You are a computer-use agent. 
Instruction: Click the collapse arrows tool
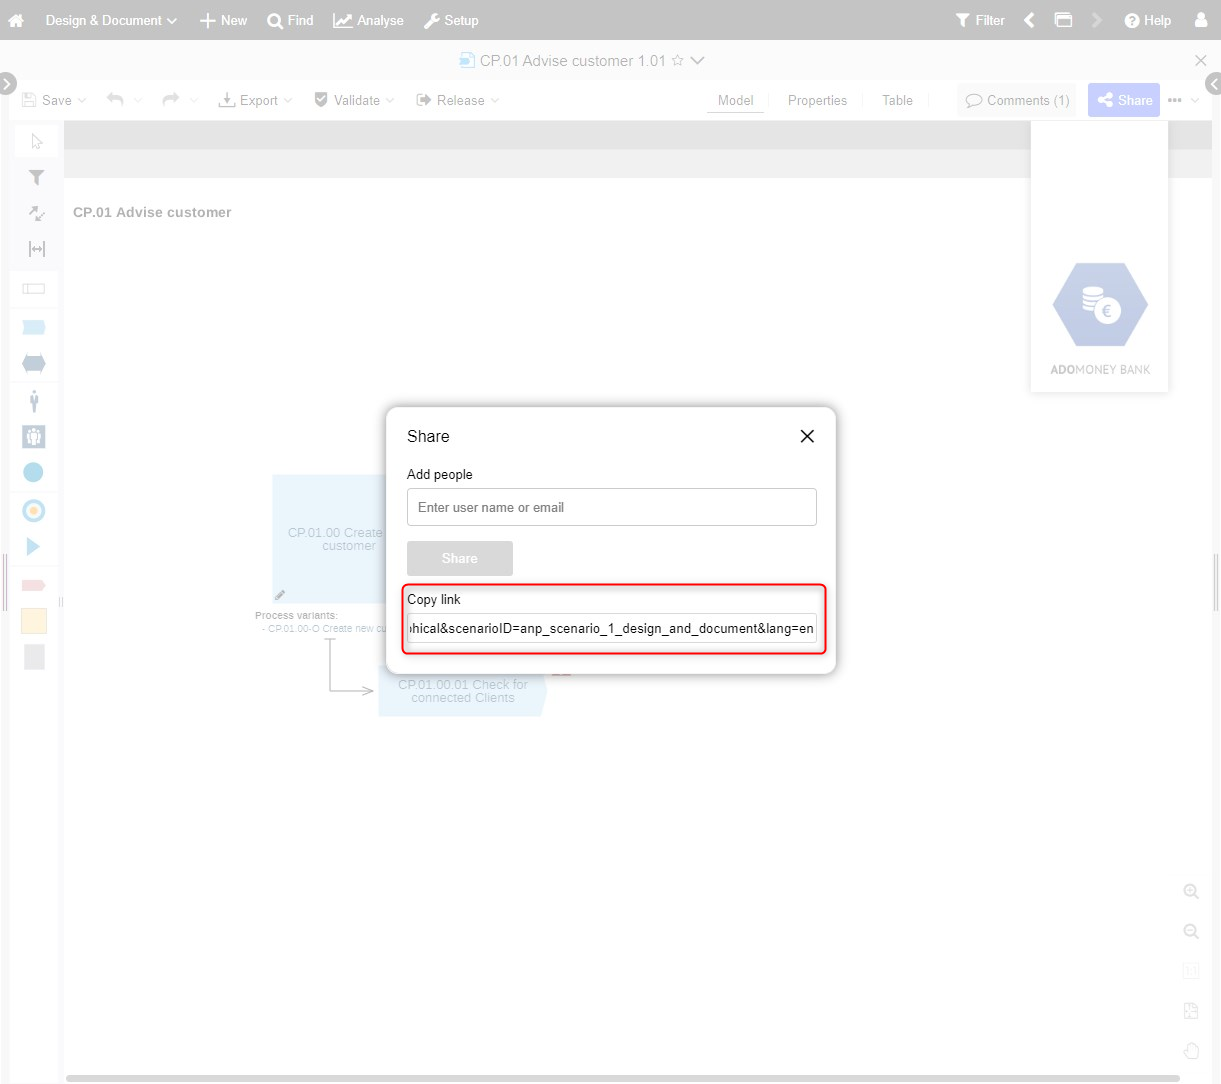(x=37, y=213)
